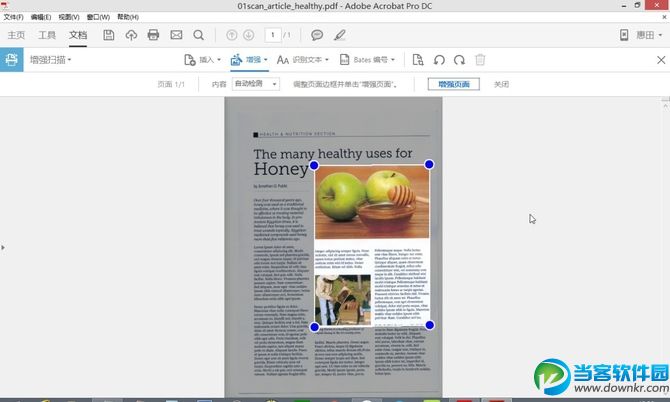Click the 增强页面 button

tap(454, 84)
